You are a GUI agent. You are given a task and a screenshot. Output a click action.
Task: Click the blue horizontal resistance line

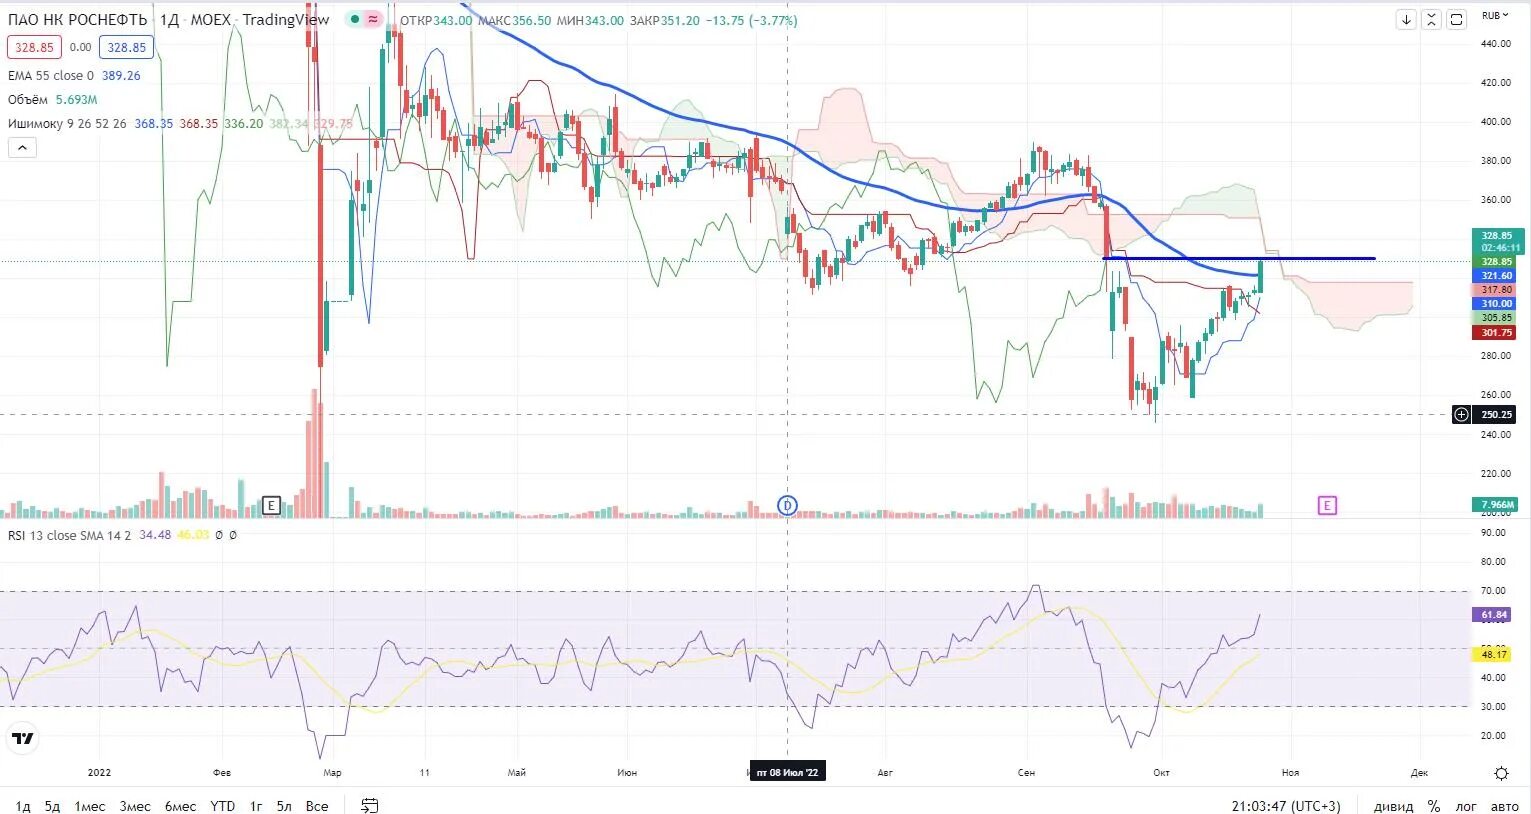(1239, 259)
